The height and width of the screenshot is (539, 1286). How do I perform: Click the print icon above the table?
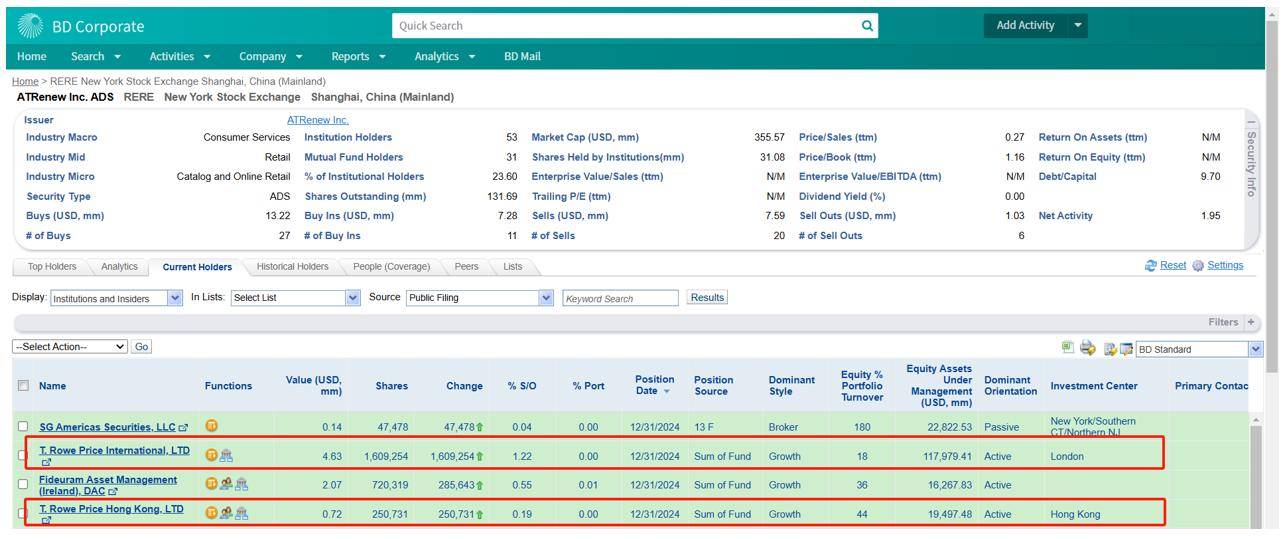(x=1087, y=348)
